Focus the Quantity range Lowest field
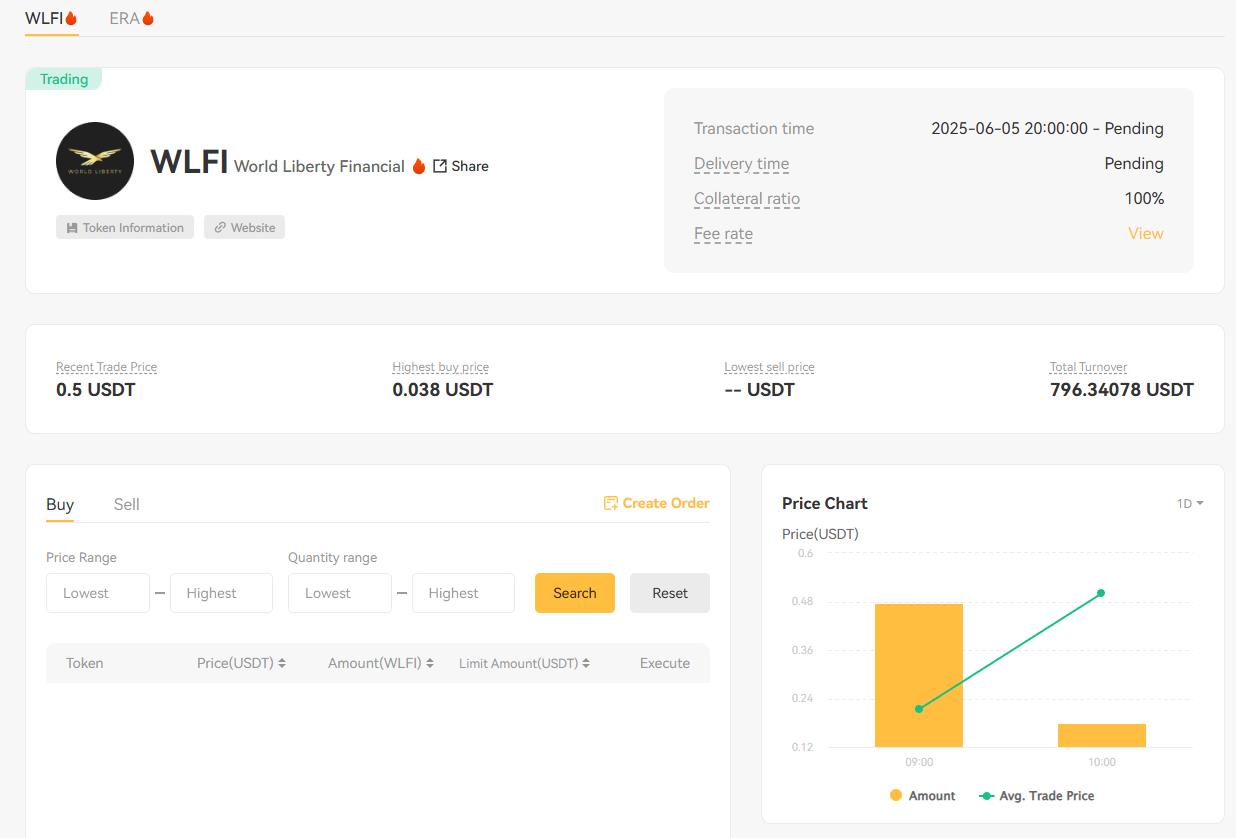The image size is (1236, 838). [340, 593]
